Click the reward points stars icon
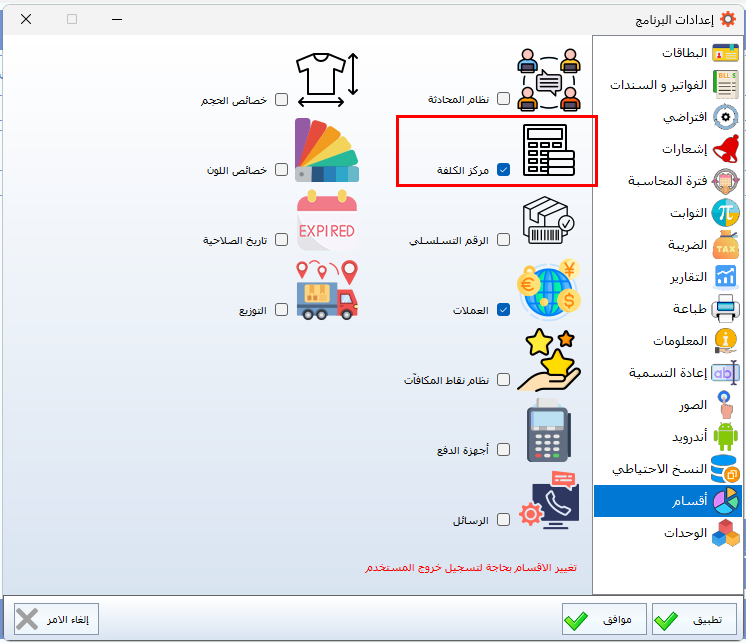This screenshot has width=746, height=643. [x=549, y=362]
